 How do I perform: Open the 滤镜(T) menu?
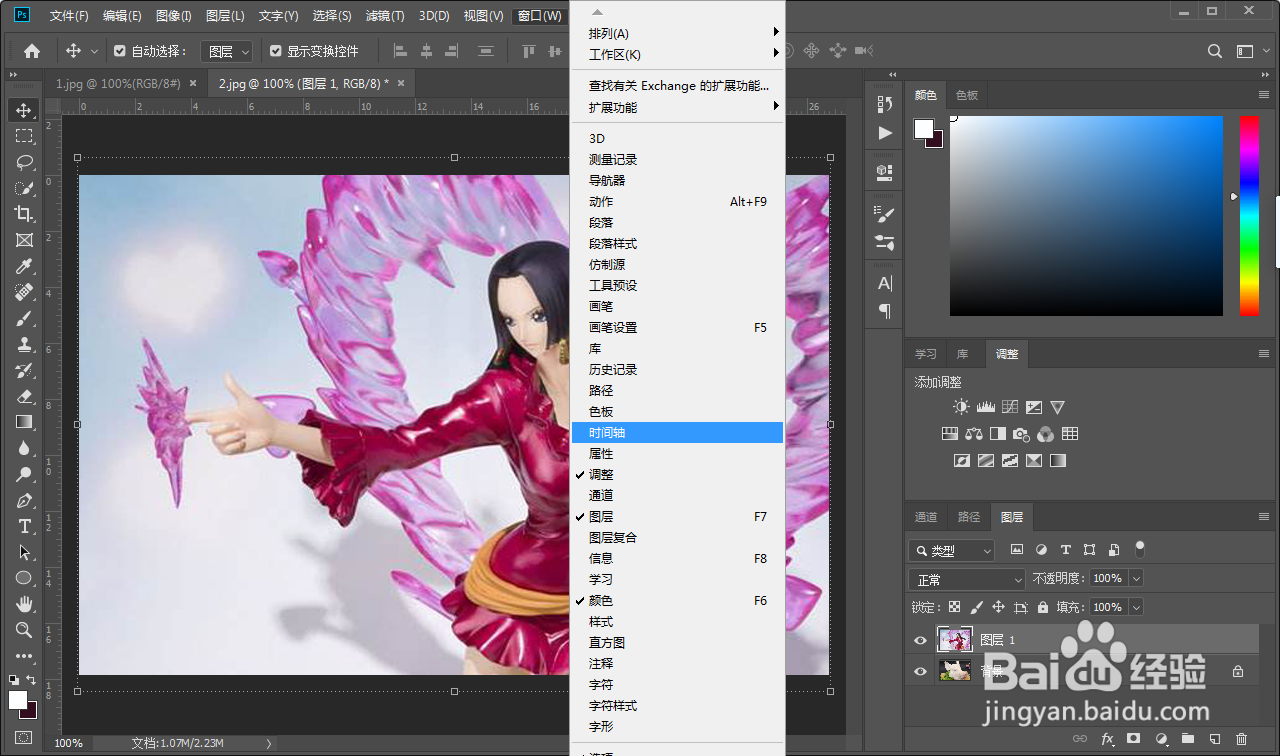pos(385,16)
